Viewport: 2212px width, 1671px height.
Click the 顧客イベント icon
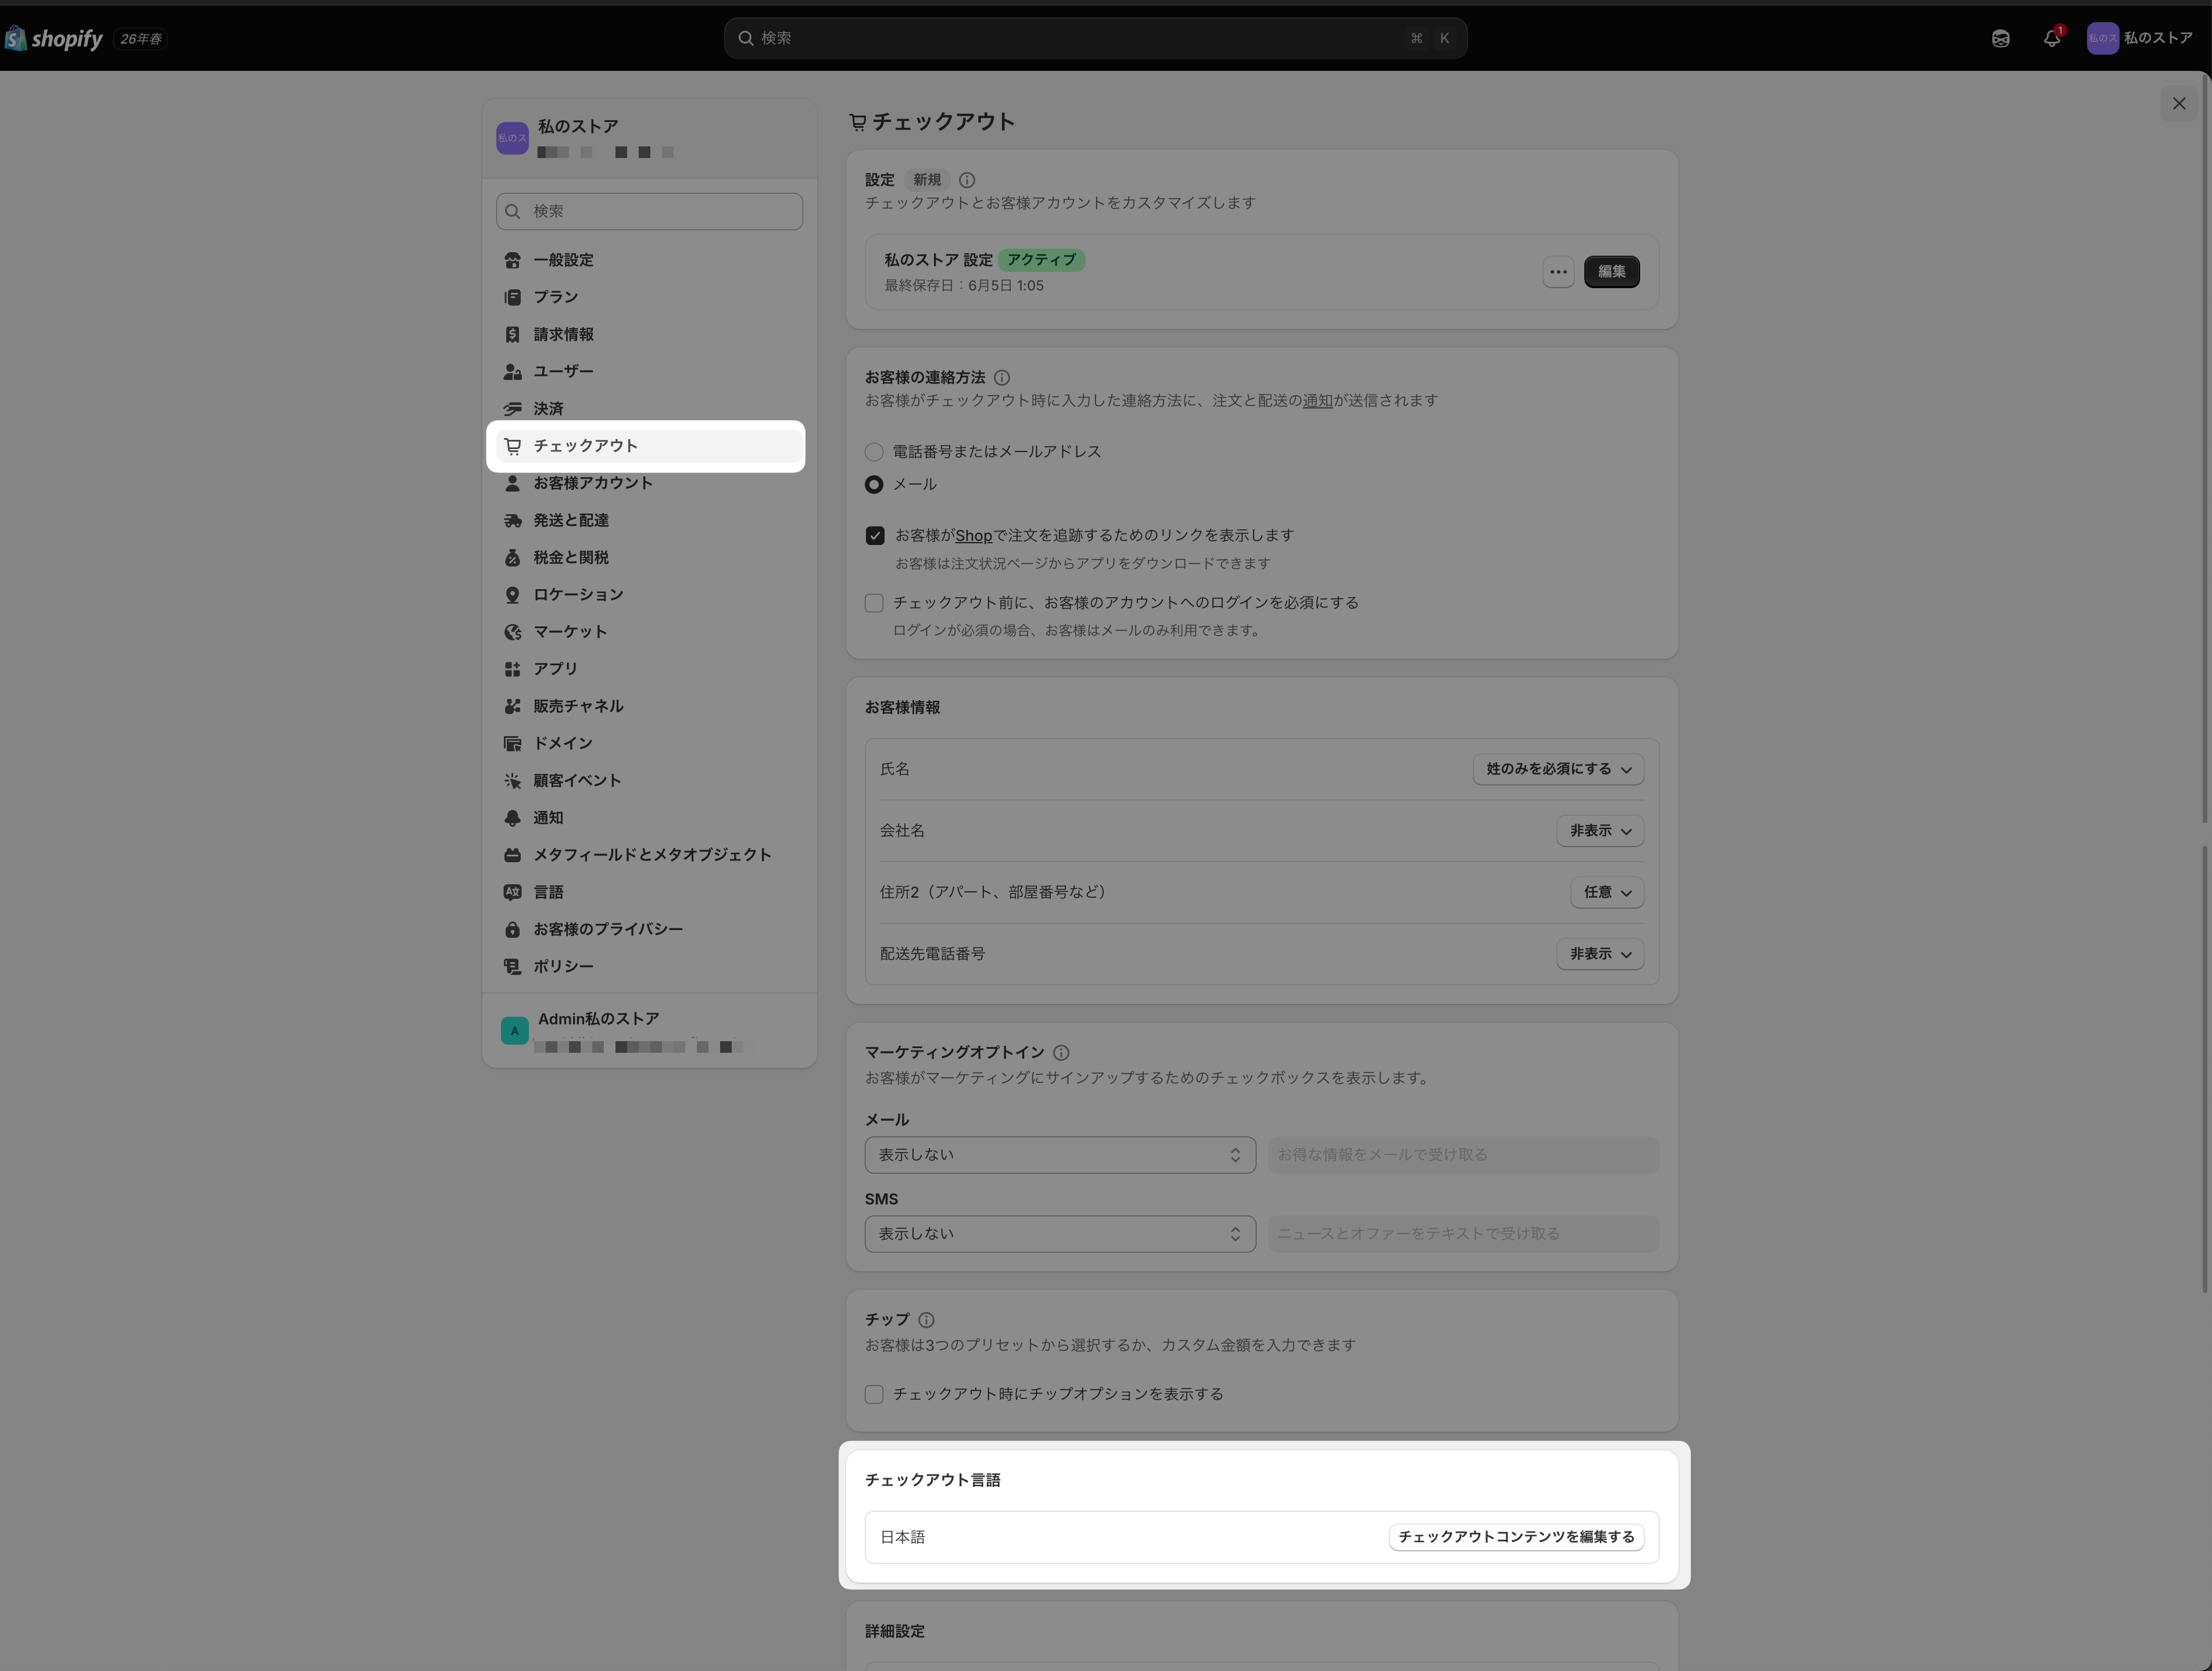click(512, 780)
